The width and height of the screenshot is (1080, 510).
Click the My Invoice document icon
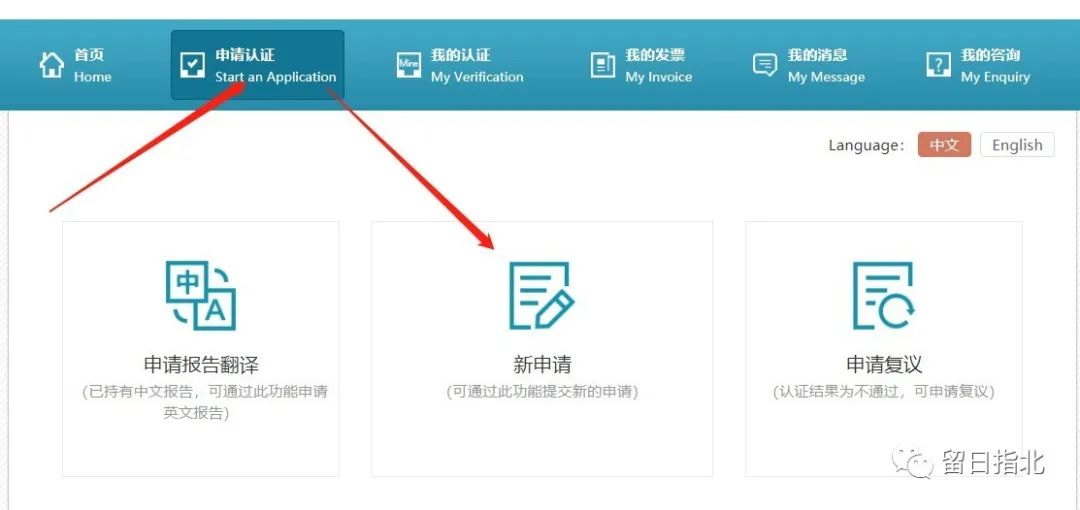pos(603,65)
